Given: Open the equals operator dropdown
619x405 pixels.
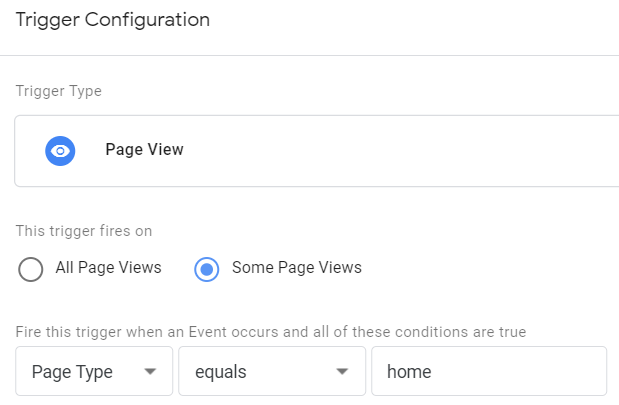Looking at the screenshot, I should point(272,371).
